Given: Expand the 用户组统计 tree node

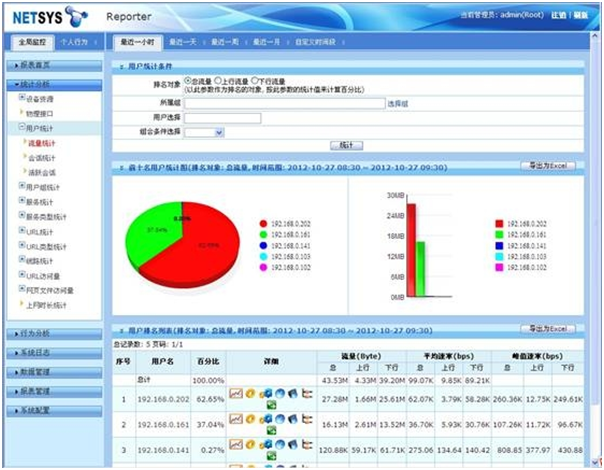Looking at the screenshot, I should (22, 186).
